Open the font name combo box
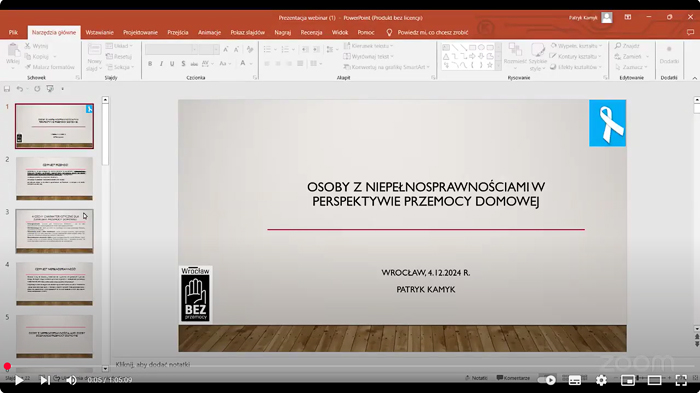This screenshot has width=700, height=393. click(x=171, y=49)
